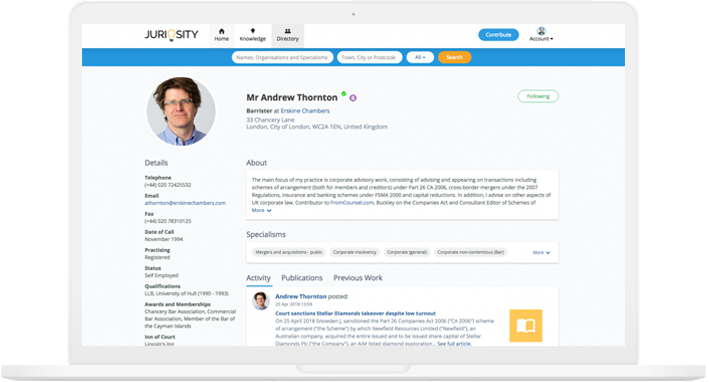
Task: Switch to the Publications tab
Action: [x=302, y=278]
